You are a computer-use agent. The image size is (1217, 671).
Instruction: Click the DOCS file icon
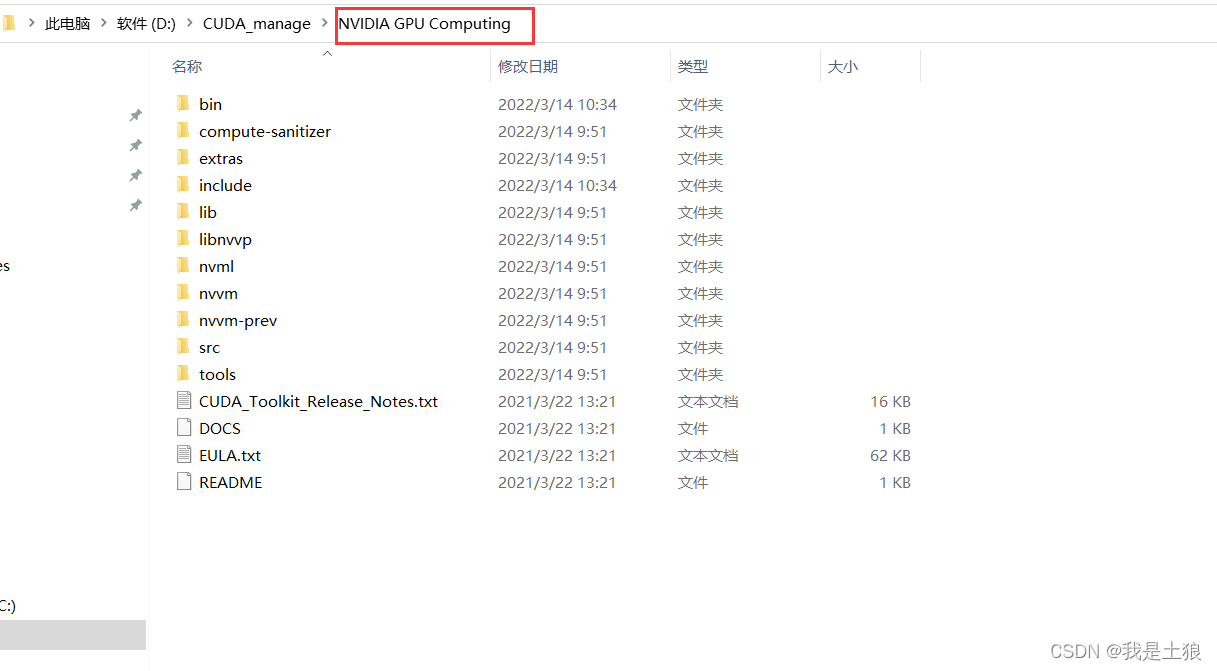click(x=183, y=428)
